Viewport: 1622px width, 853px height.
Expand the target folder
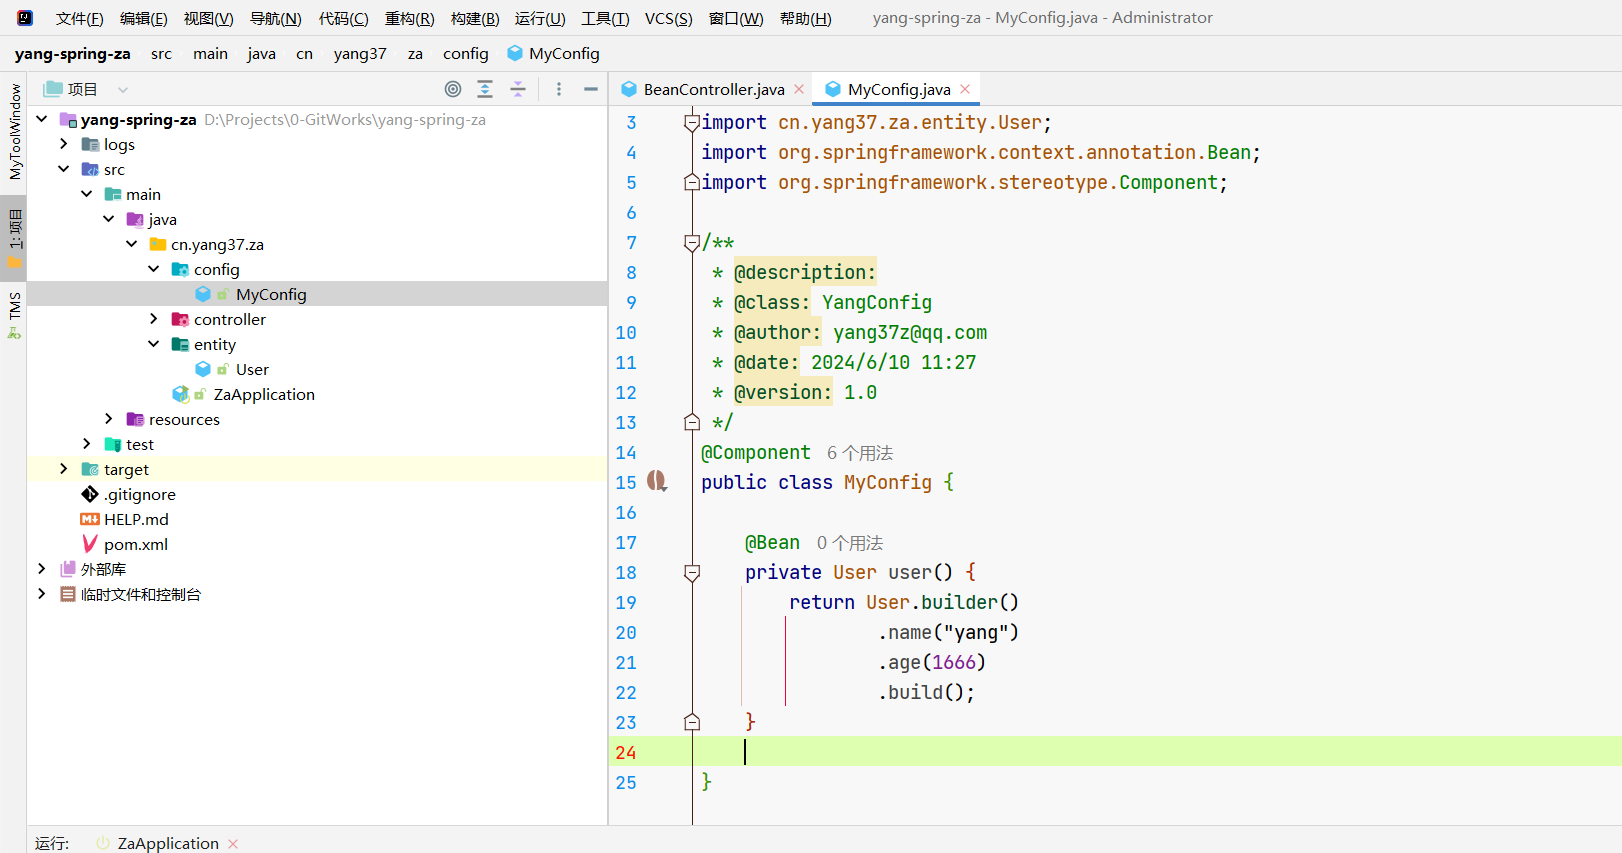pyautogui.click(x=63, y=469)
